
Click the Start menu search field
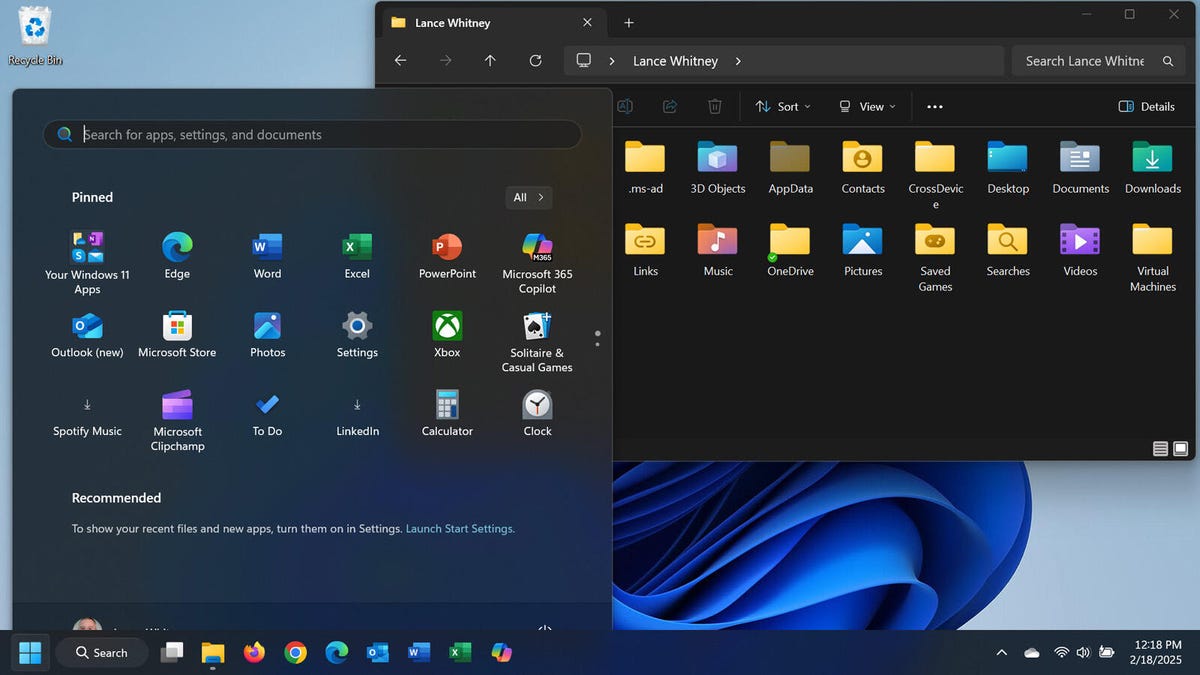tap(312, 135)
